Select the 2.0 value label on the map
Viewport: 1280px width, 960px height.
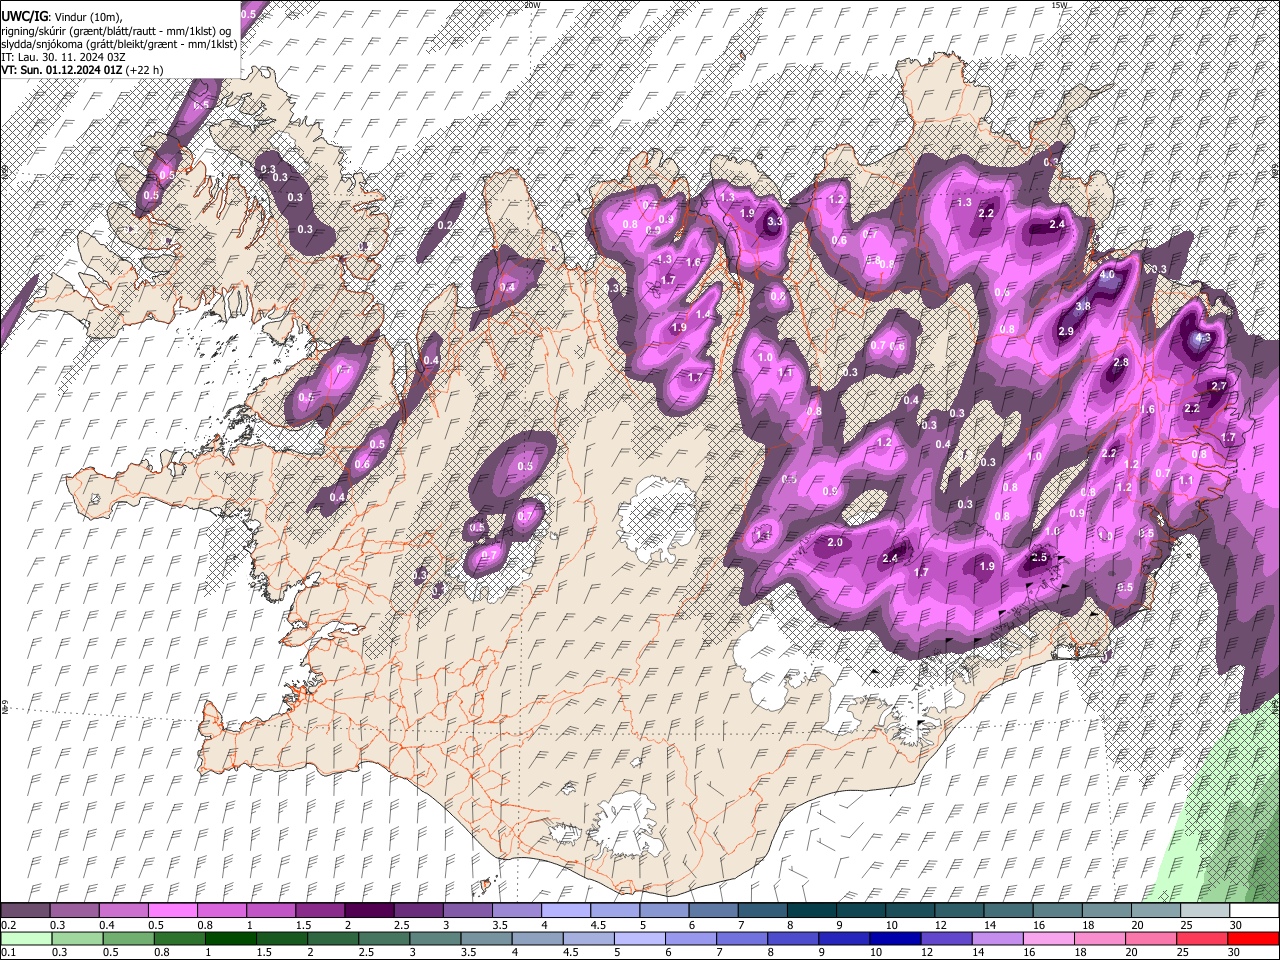pos(836,543)
